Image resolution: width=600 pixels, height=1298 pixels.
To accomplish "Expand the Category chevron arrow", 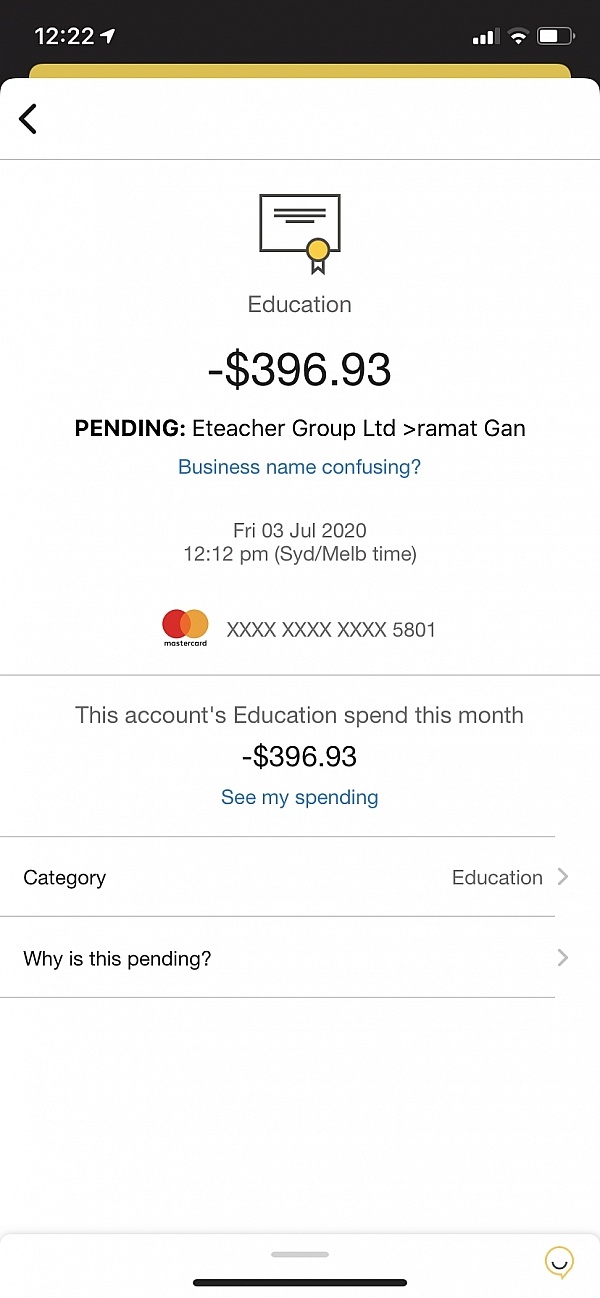I will point(563,877).
